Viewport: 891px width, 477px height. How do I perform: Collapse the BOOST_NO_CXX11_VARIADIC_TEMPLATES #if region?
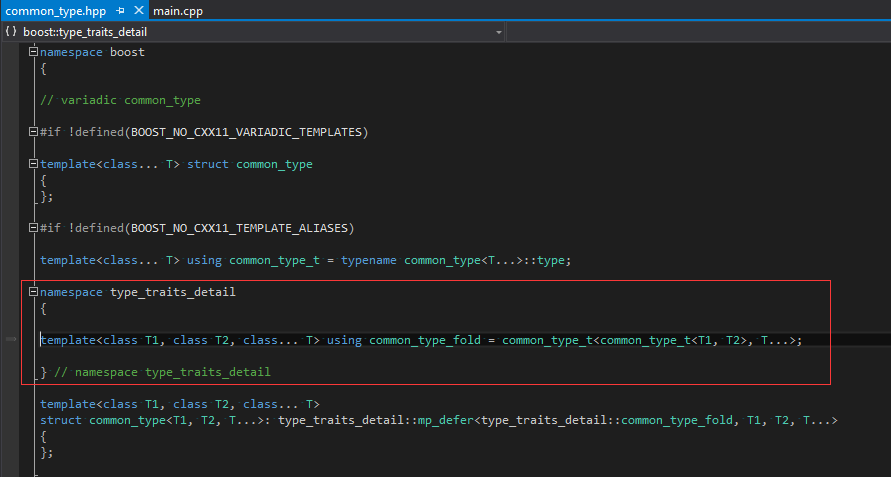(x=34, y=131)
